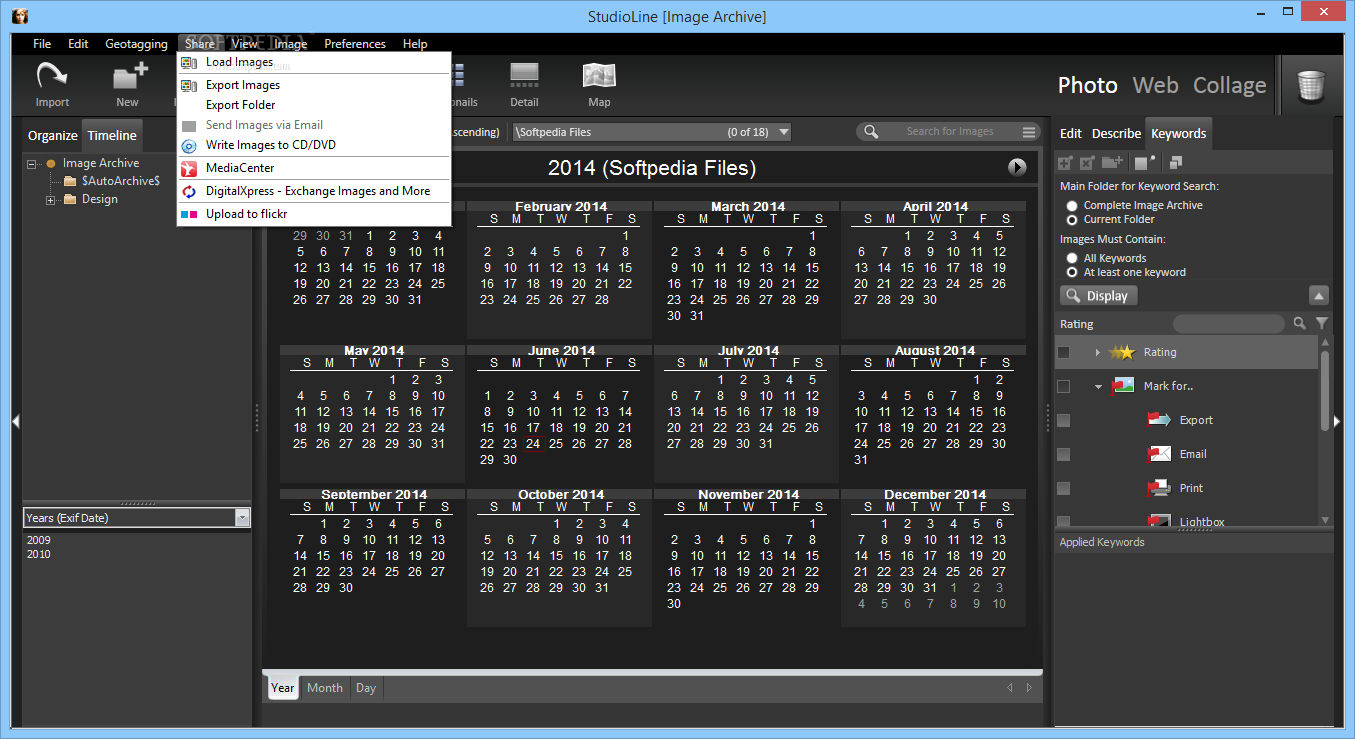Open the Detail view icon

(524, 75)
